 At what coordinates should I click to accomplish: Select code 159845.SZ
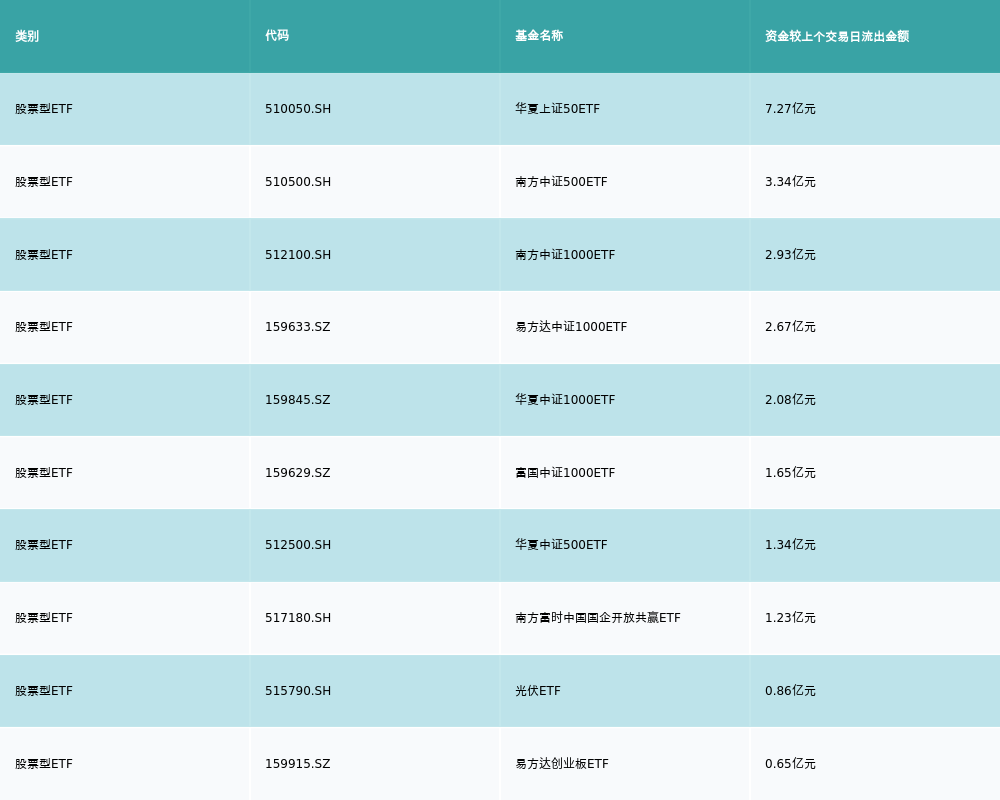(298, 400)
